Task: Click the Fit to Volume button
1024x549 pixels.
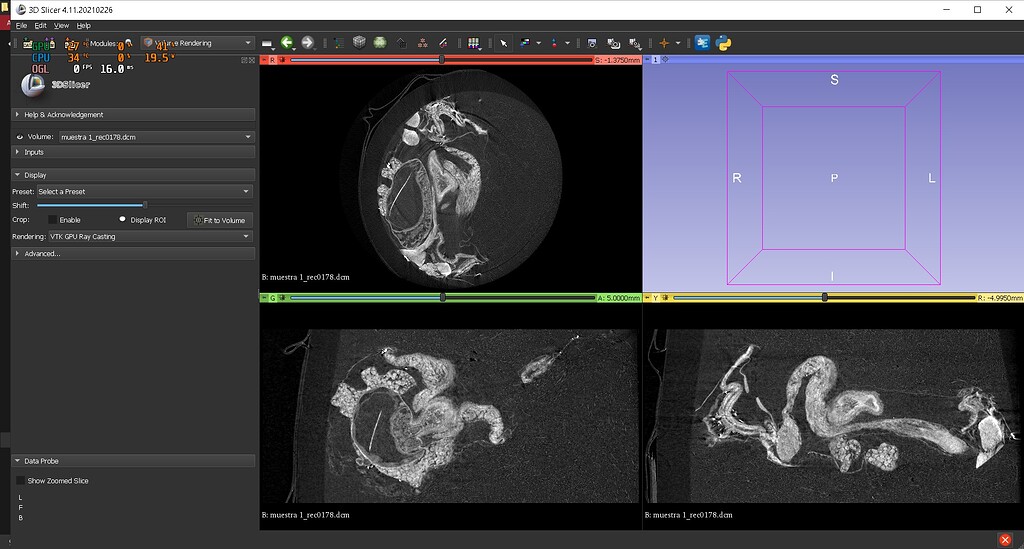Action: coord(219,220)
